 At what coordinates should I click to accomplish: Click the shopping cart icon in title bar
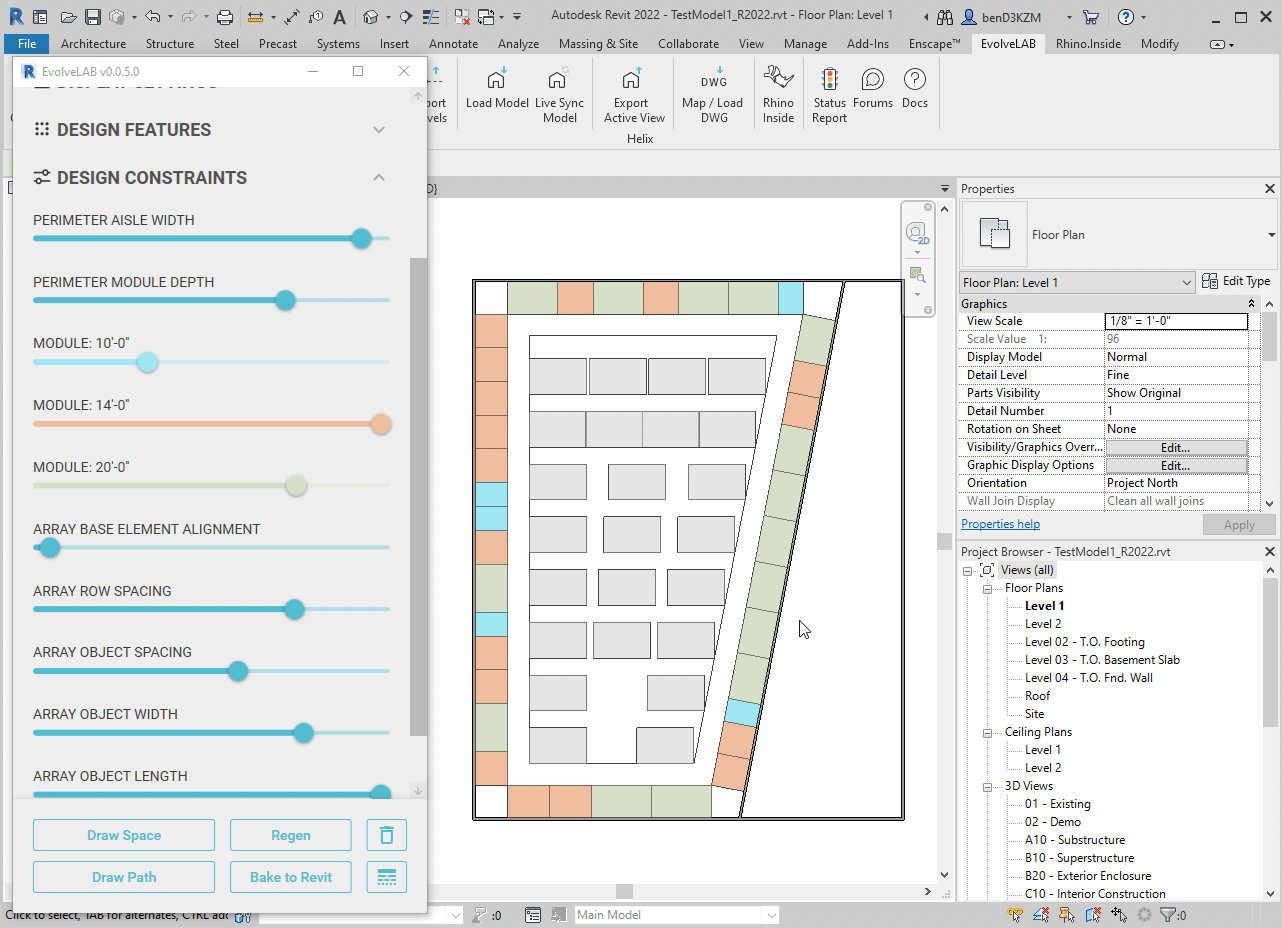point(1090,17)
